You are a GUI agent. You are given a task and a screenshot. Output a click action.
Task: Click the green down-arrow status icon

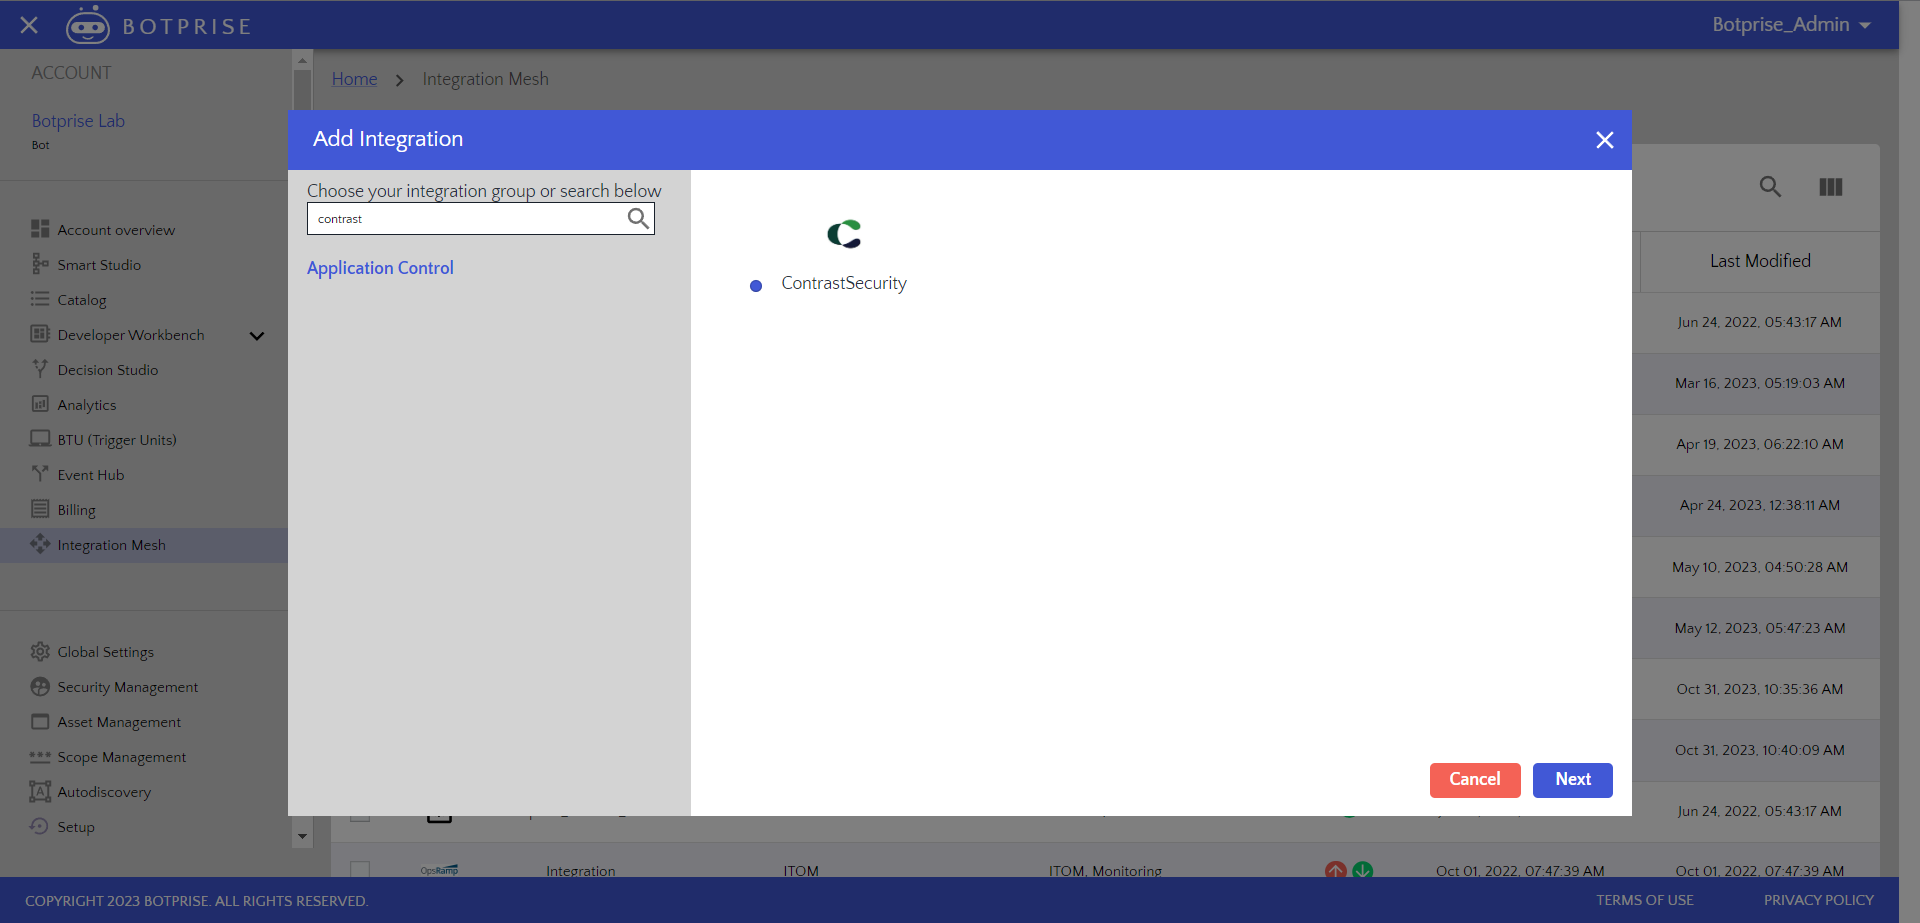(1363, 870)
